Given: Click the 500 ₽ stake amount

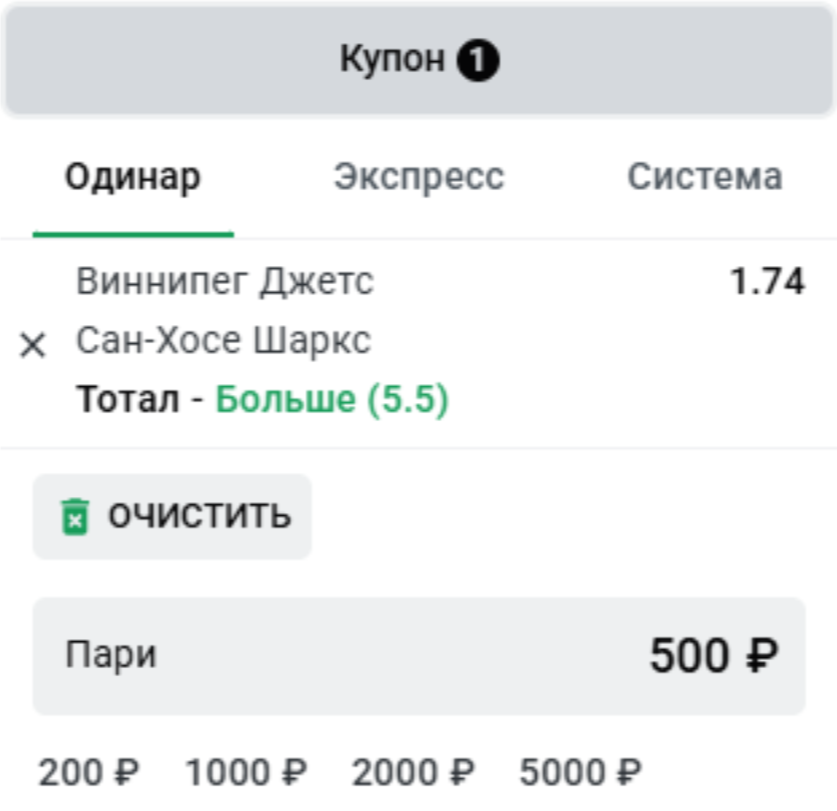Looking at the screenshot, I should (714, 656).
